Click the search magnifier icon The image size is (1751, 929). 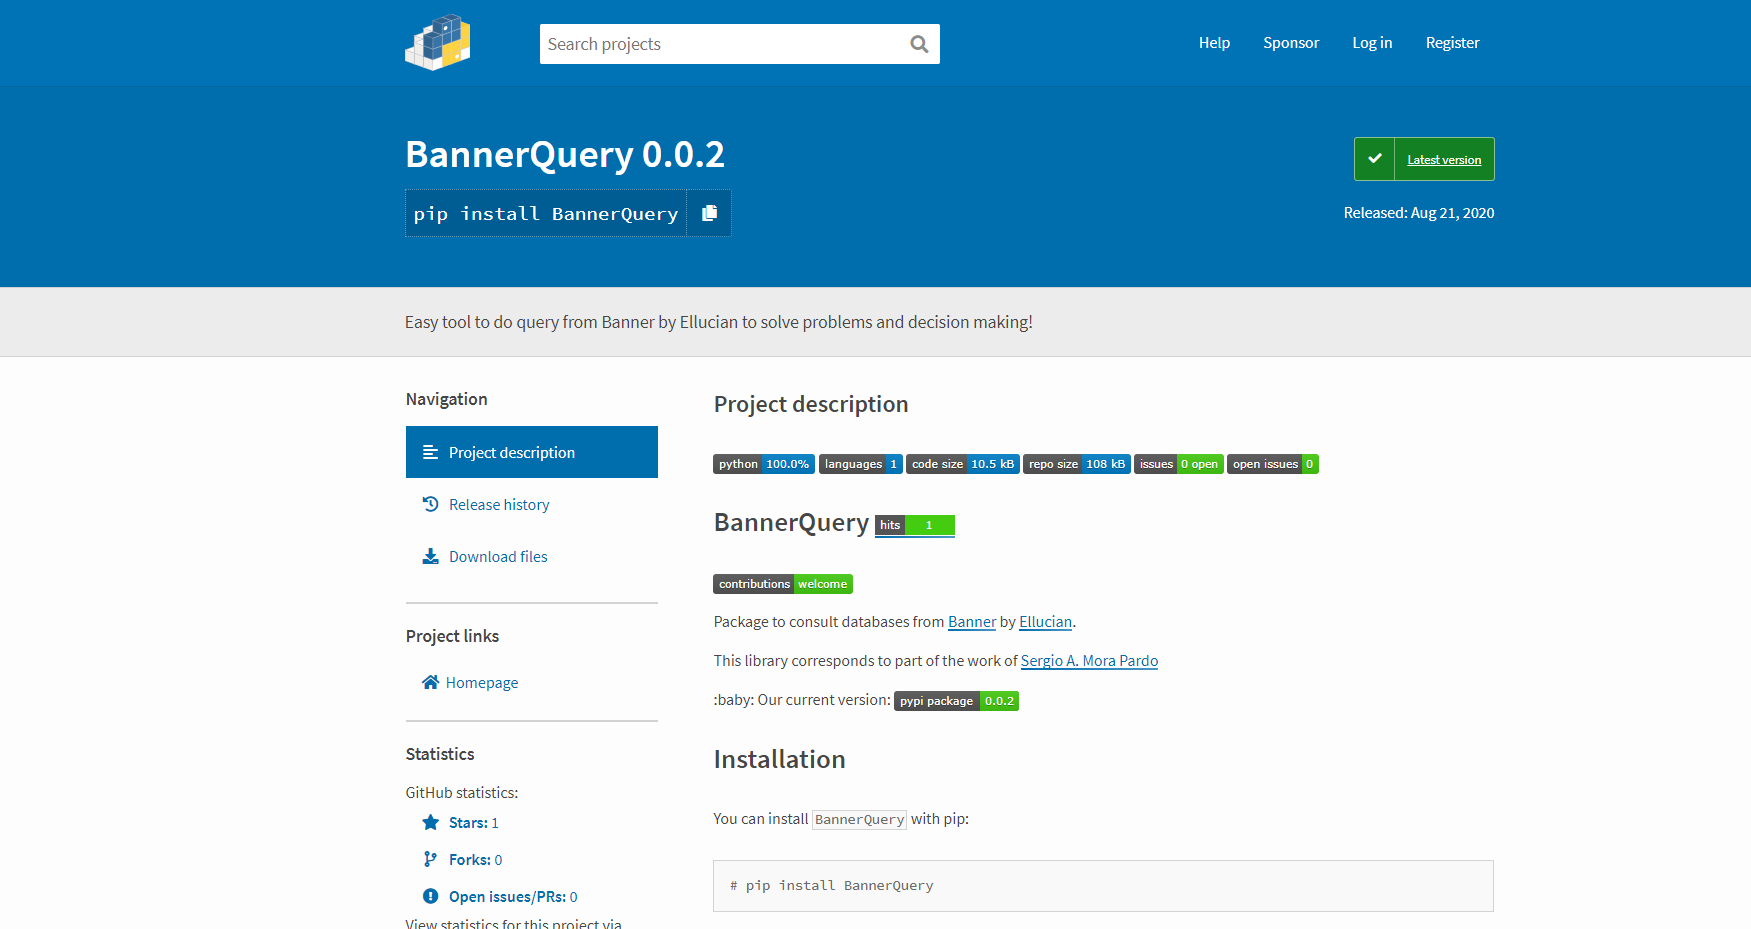[x=918, y=44]
